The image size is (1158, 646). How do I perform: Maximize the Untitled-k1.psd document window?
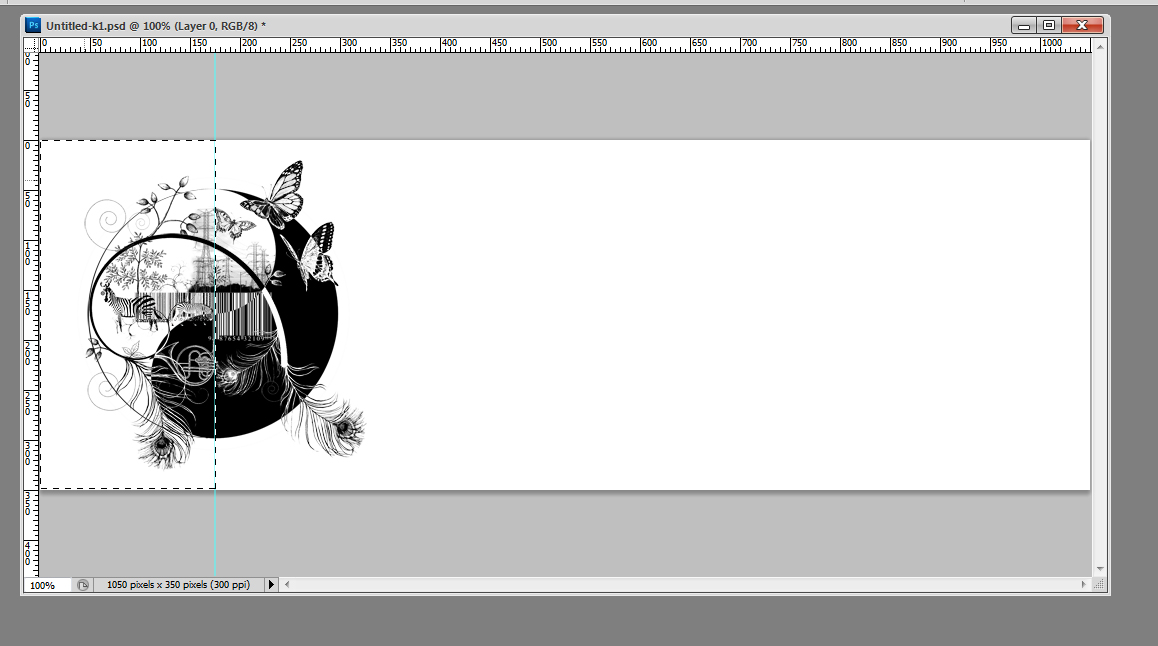1048,25
